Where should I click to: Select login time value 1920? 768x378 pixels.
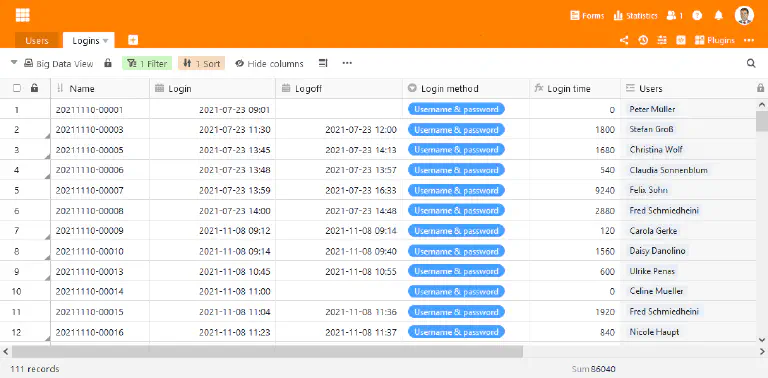[x=575, y=312]
